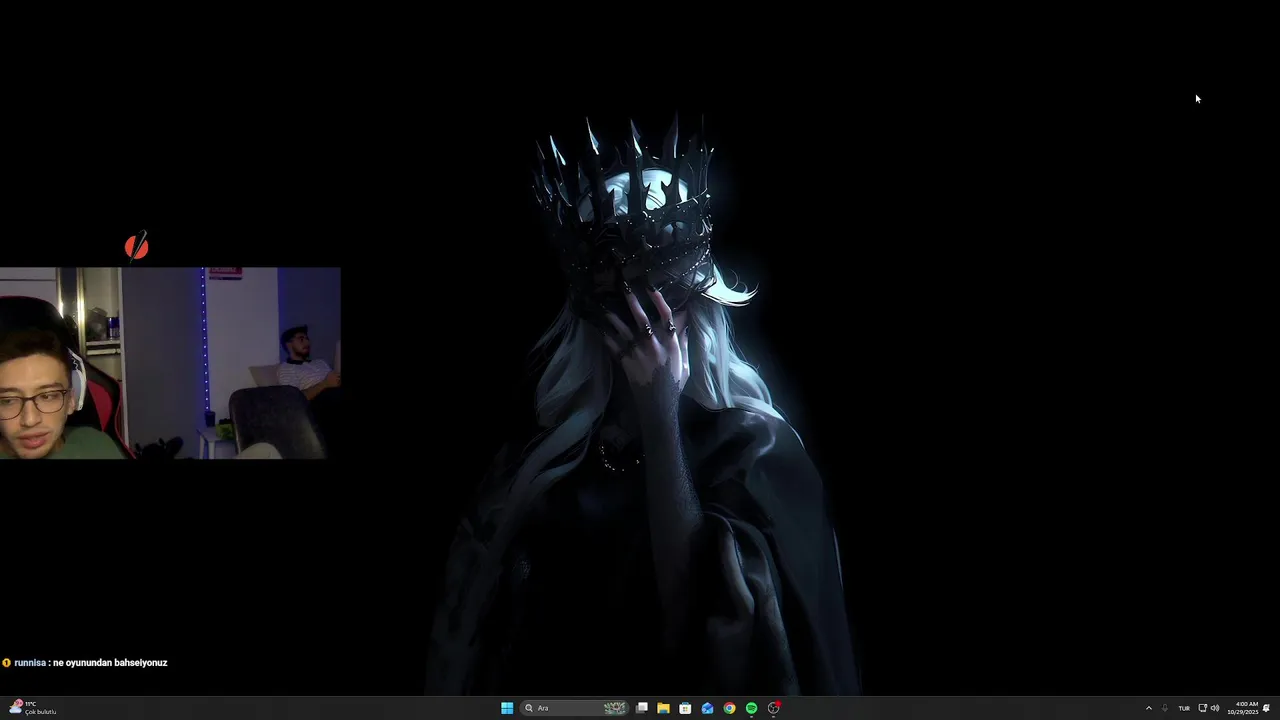The image size is (1280, 720).
Task: Open the volume speaker tray icon
Action: coord(1215,708)
